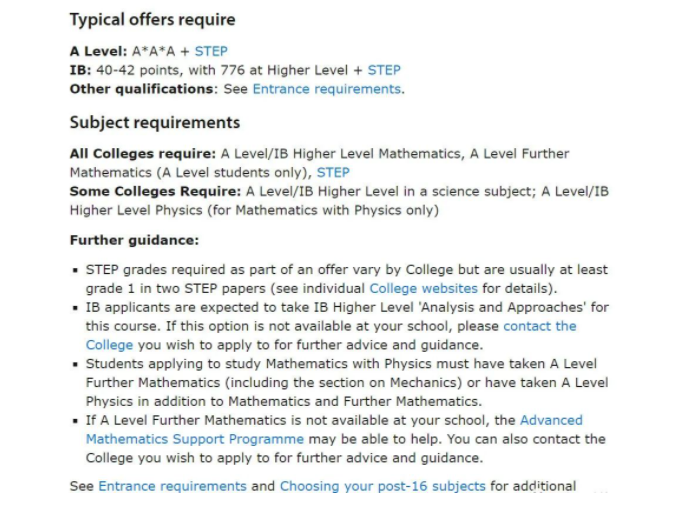This screenshot has width=700, height=518.
Task: Open the STEP link in the A Level line
Action: [211, 51]
